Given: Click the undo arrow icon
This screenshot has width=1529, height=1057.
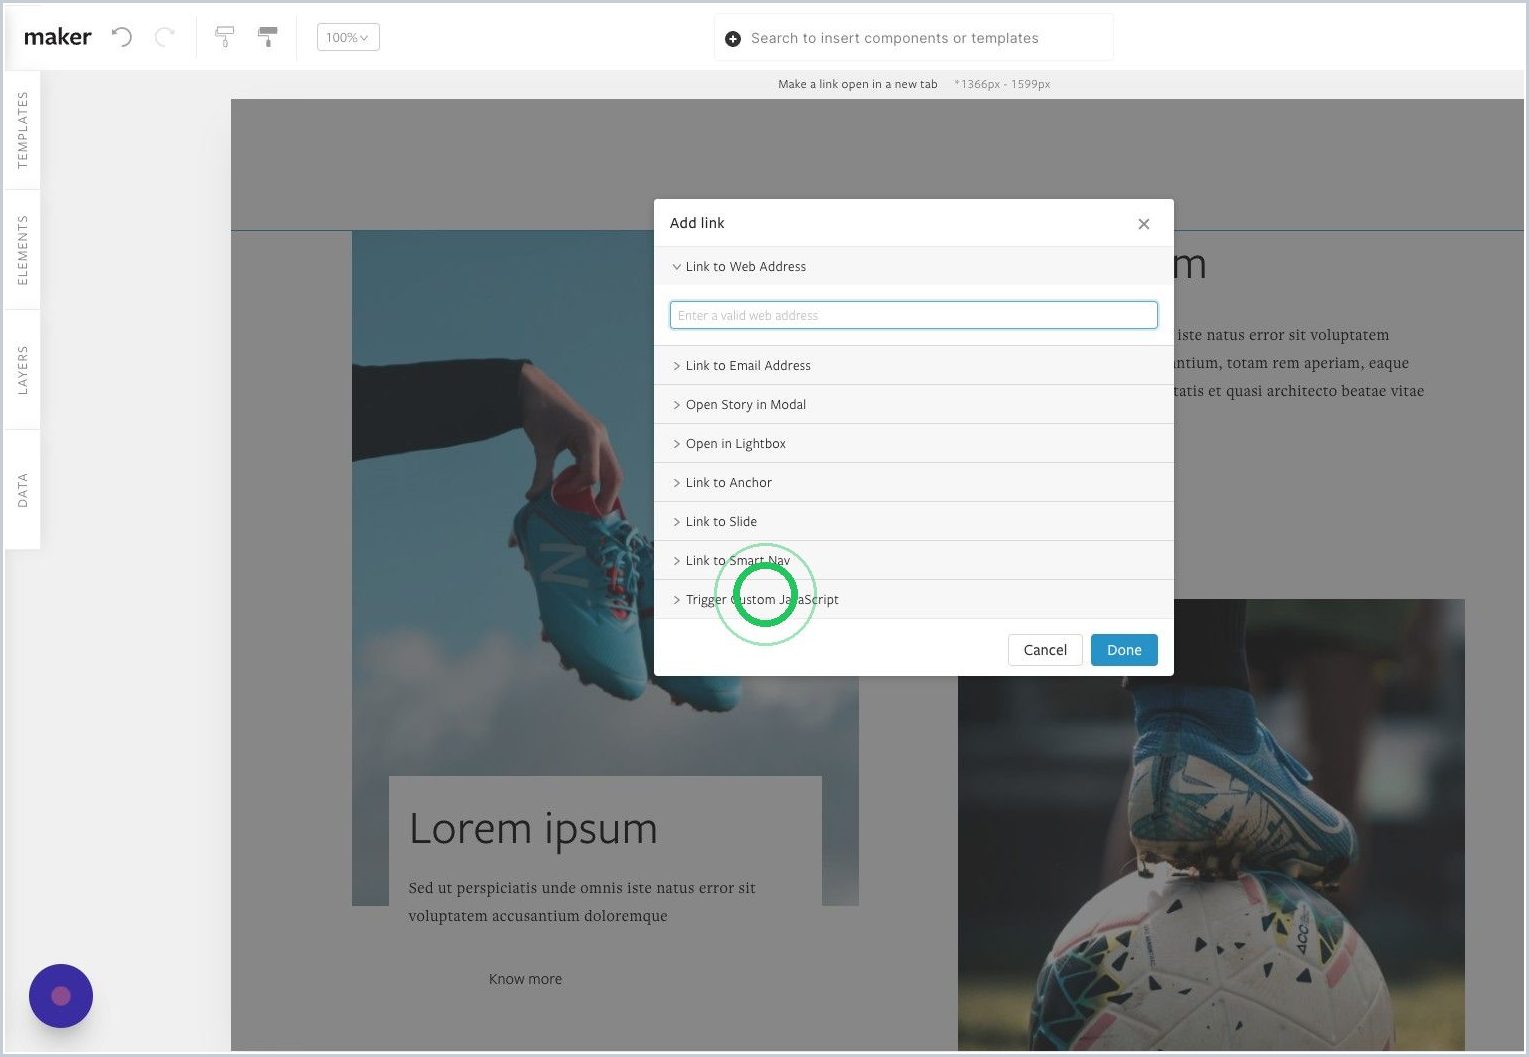Looking at the screenshot, I should pos(122,37).
